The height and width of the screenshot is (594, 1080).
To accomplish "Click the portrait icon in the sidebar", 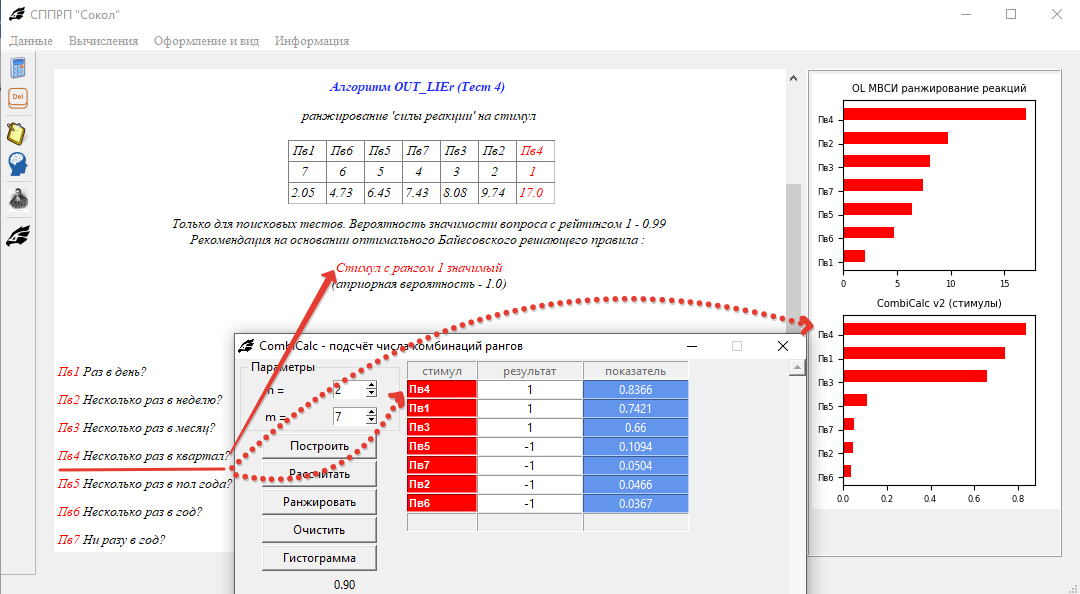I will click(x=17, y=199).
